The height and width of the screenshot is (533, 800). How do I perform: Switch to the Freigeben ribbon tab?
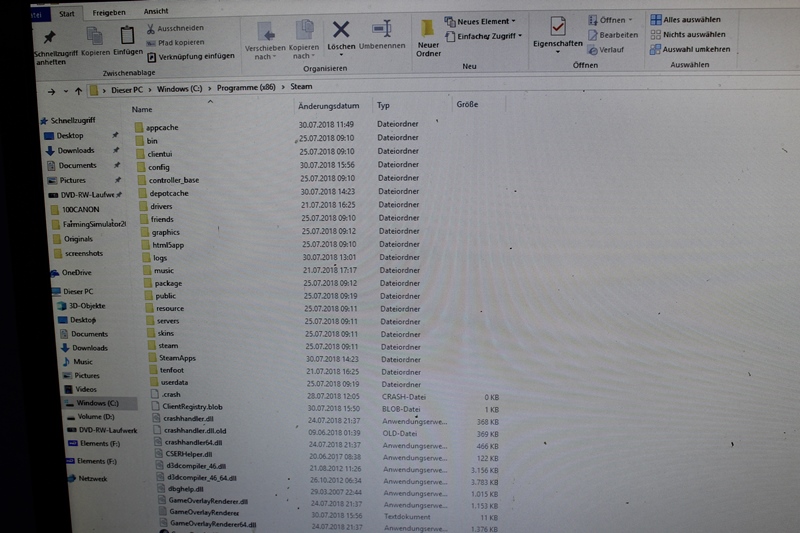pyautogui.click(x=109, y=13)
